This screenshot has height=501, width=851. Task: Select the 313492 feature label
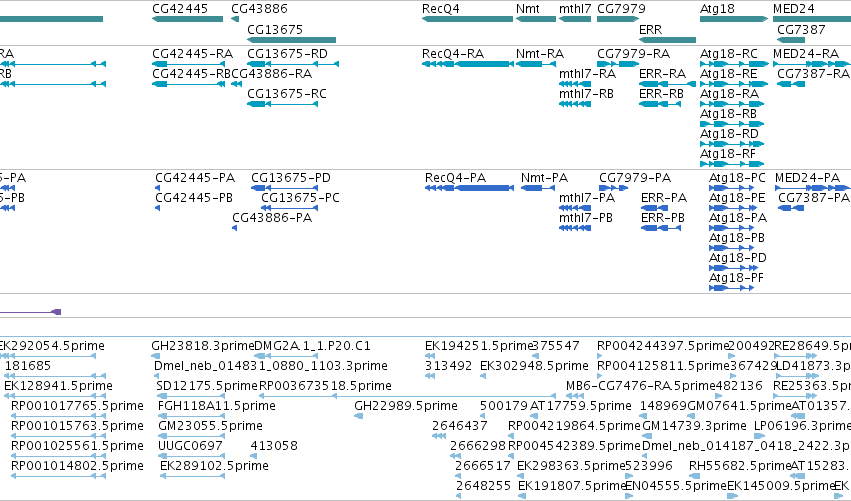[x=448, y=365]
